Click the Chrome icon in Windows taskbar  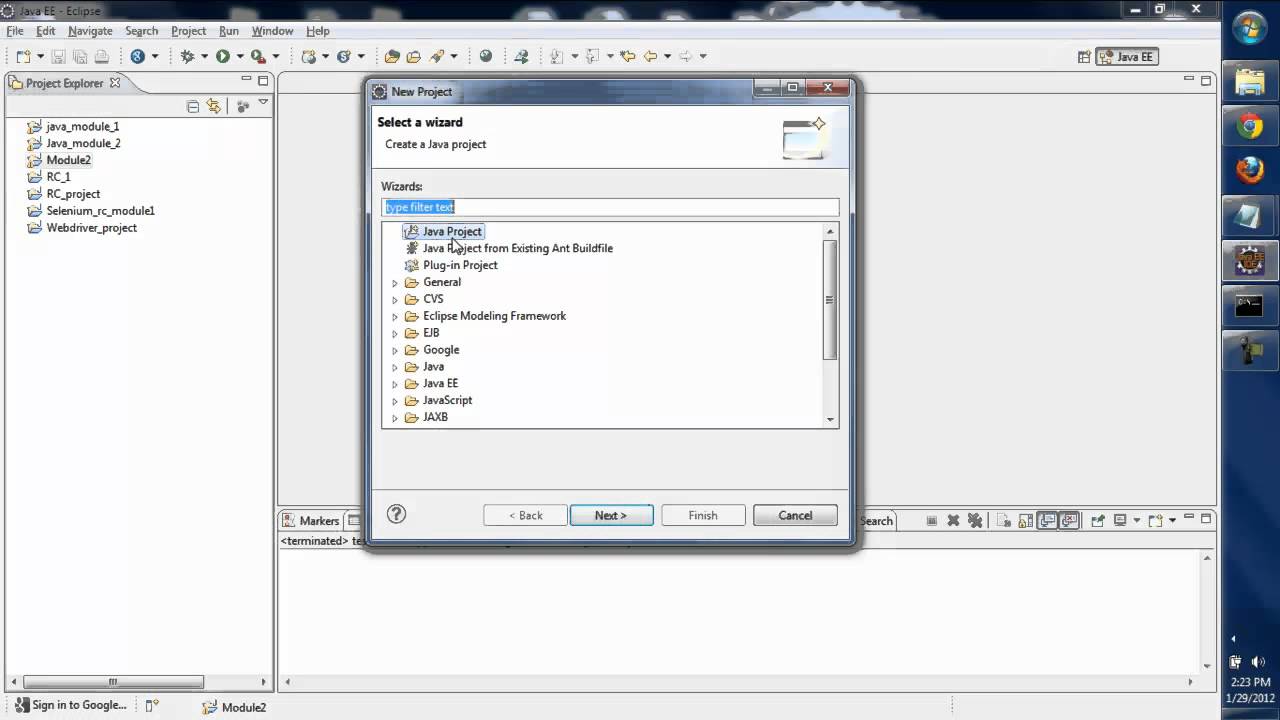coord(1249,127)
